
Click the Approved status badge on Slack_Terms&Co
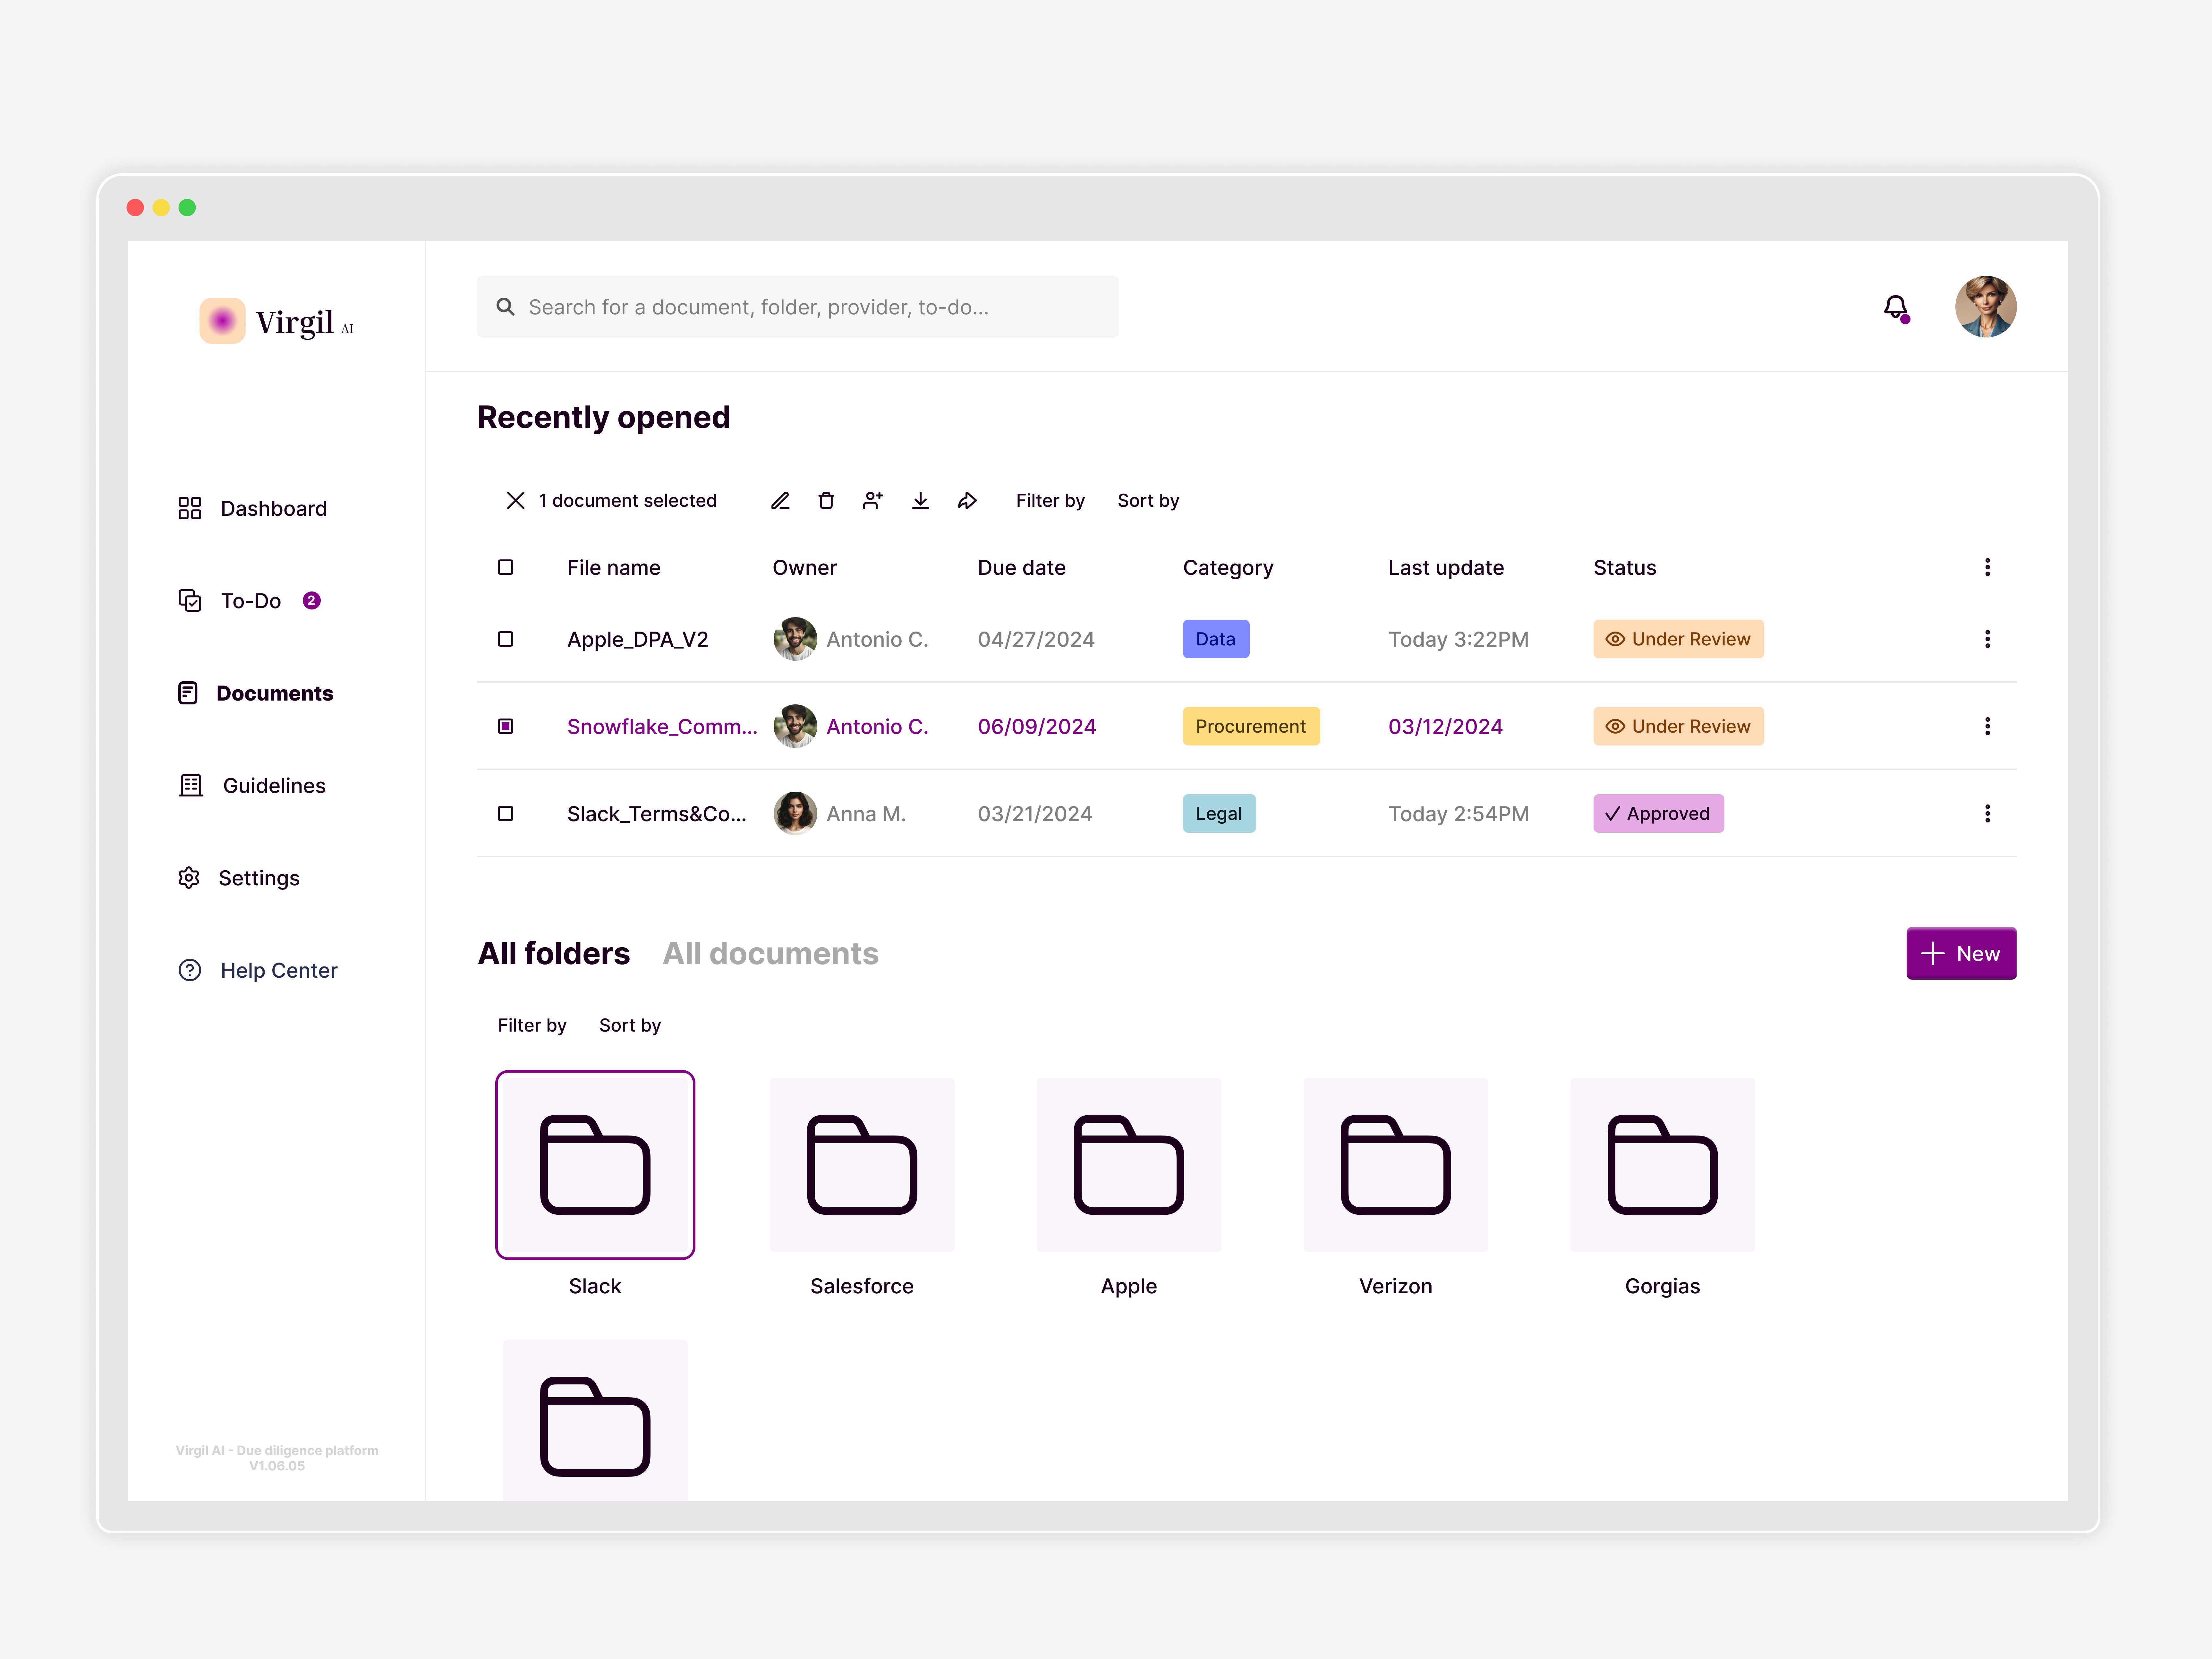(1658, 813)
